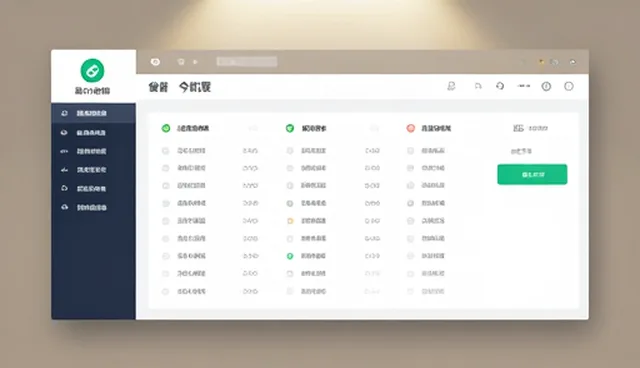
Task: Toggle the orange checkbox in the shield list
Action: point(290,221)
